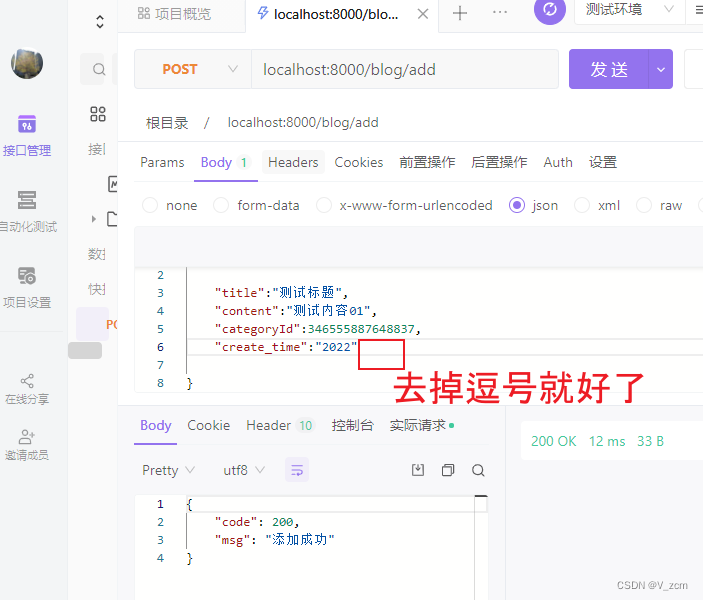Open the response Cookie tab
Image resolution: width=703 pixels, height=600 pixels.
pos(208,425)
